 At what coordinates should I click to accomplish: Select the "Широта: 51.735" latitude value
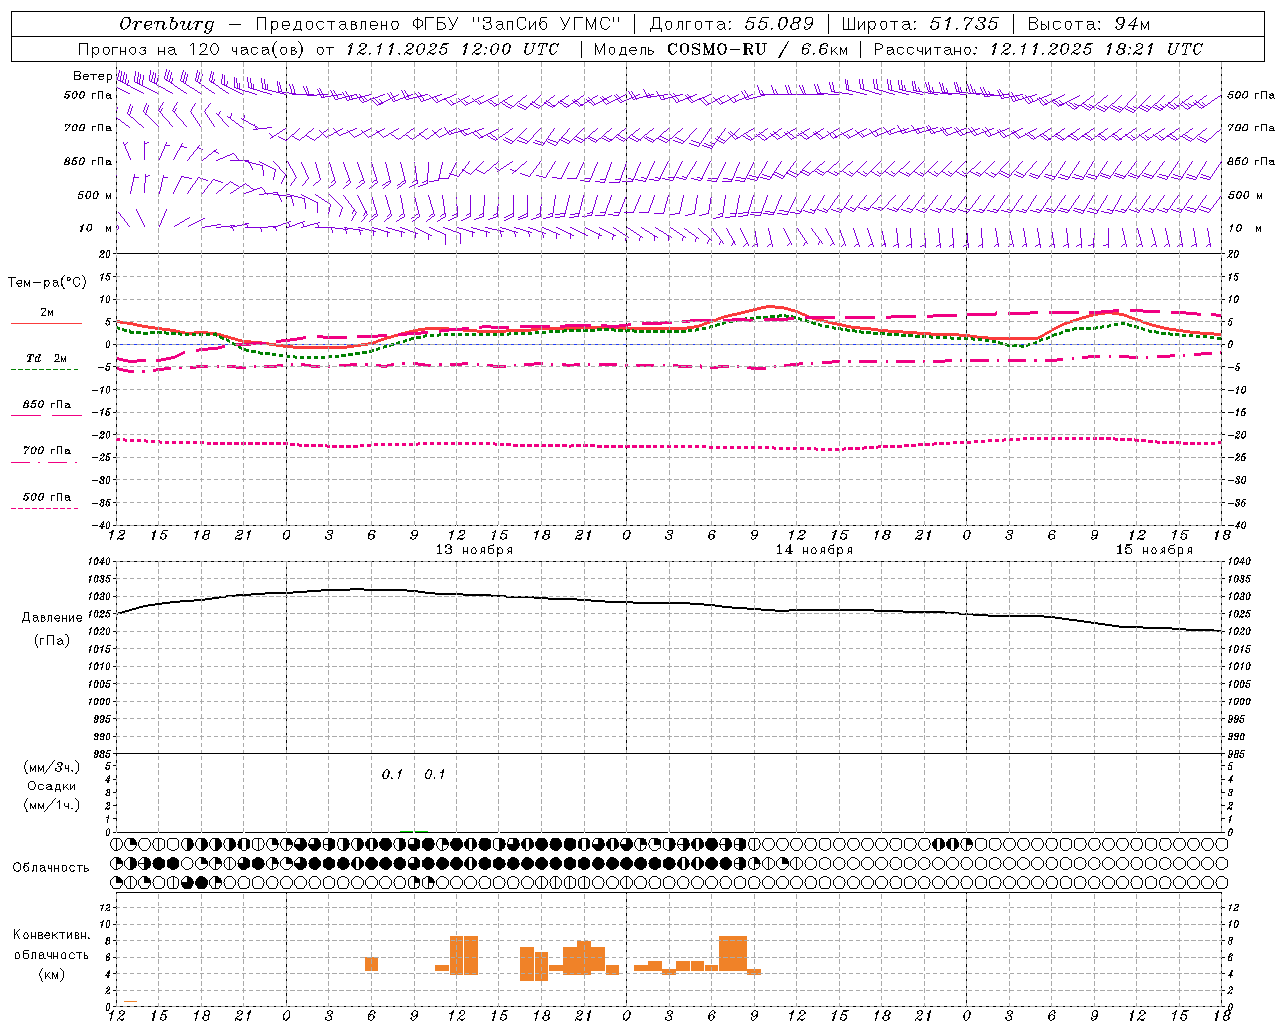pyautogui.click(x=920, y=24)
